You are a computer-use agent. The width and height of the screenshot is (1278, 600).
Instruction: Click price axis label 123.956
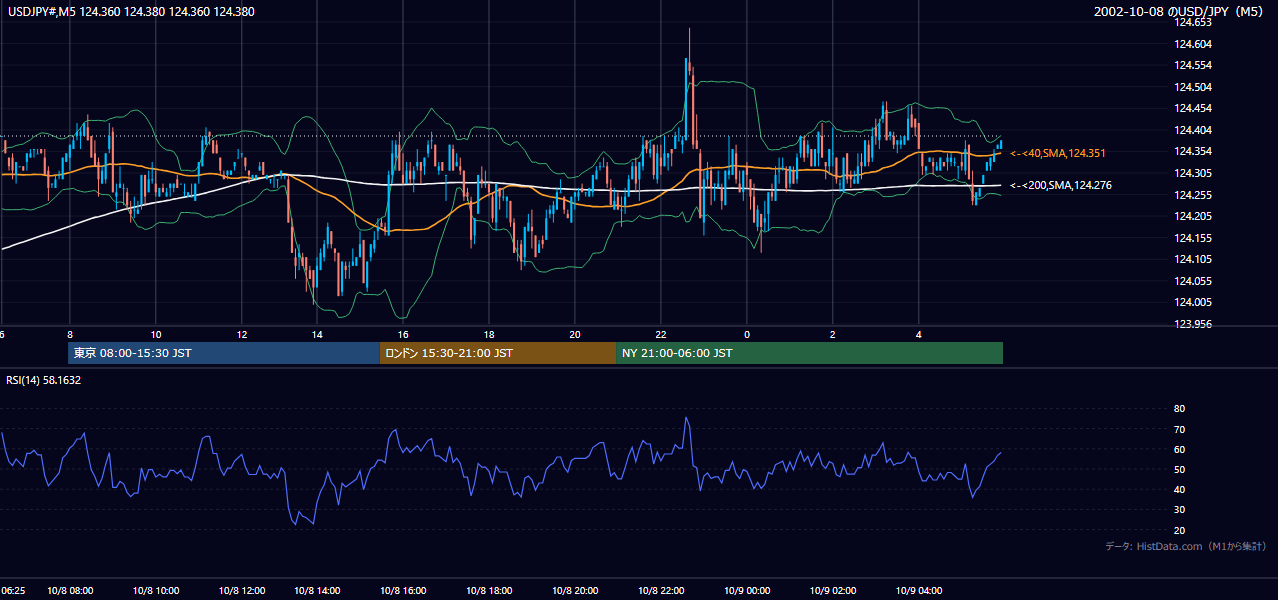pos(1193,324)
